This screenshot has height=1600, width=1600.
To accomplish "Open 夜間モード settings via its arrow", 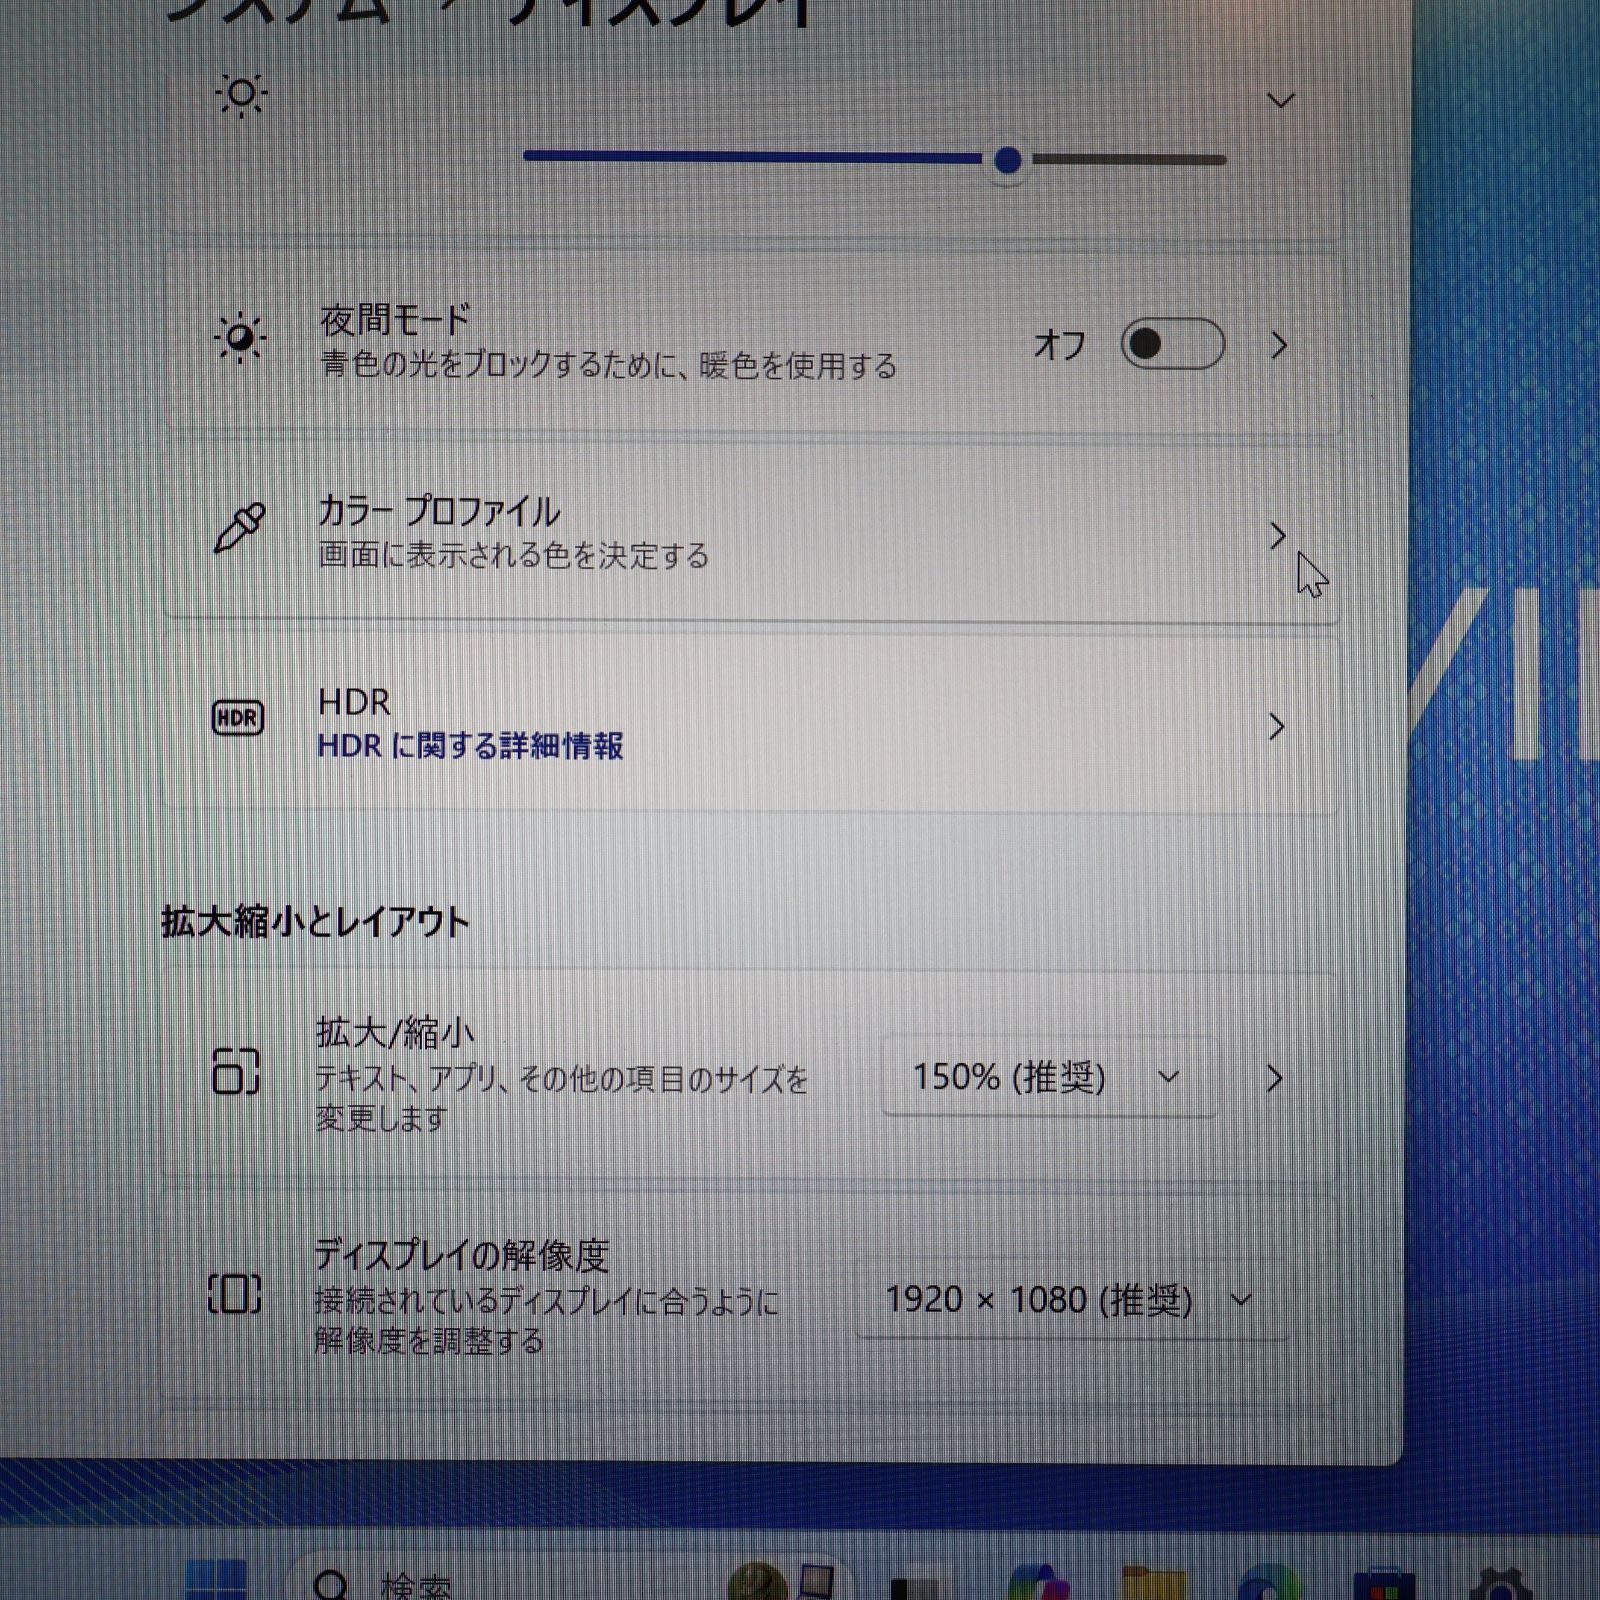I will pos(1278,344).
